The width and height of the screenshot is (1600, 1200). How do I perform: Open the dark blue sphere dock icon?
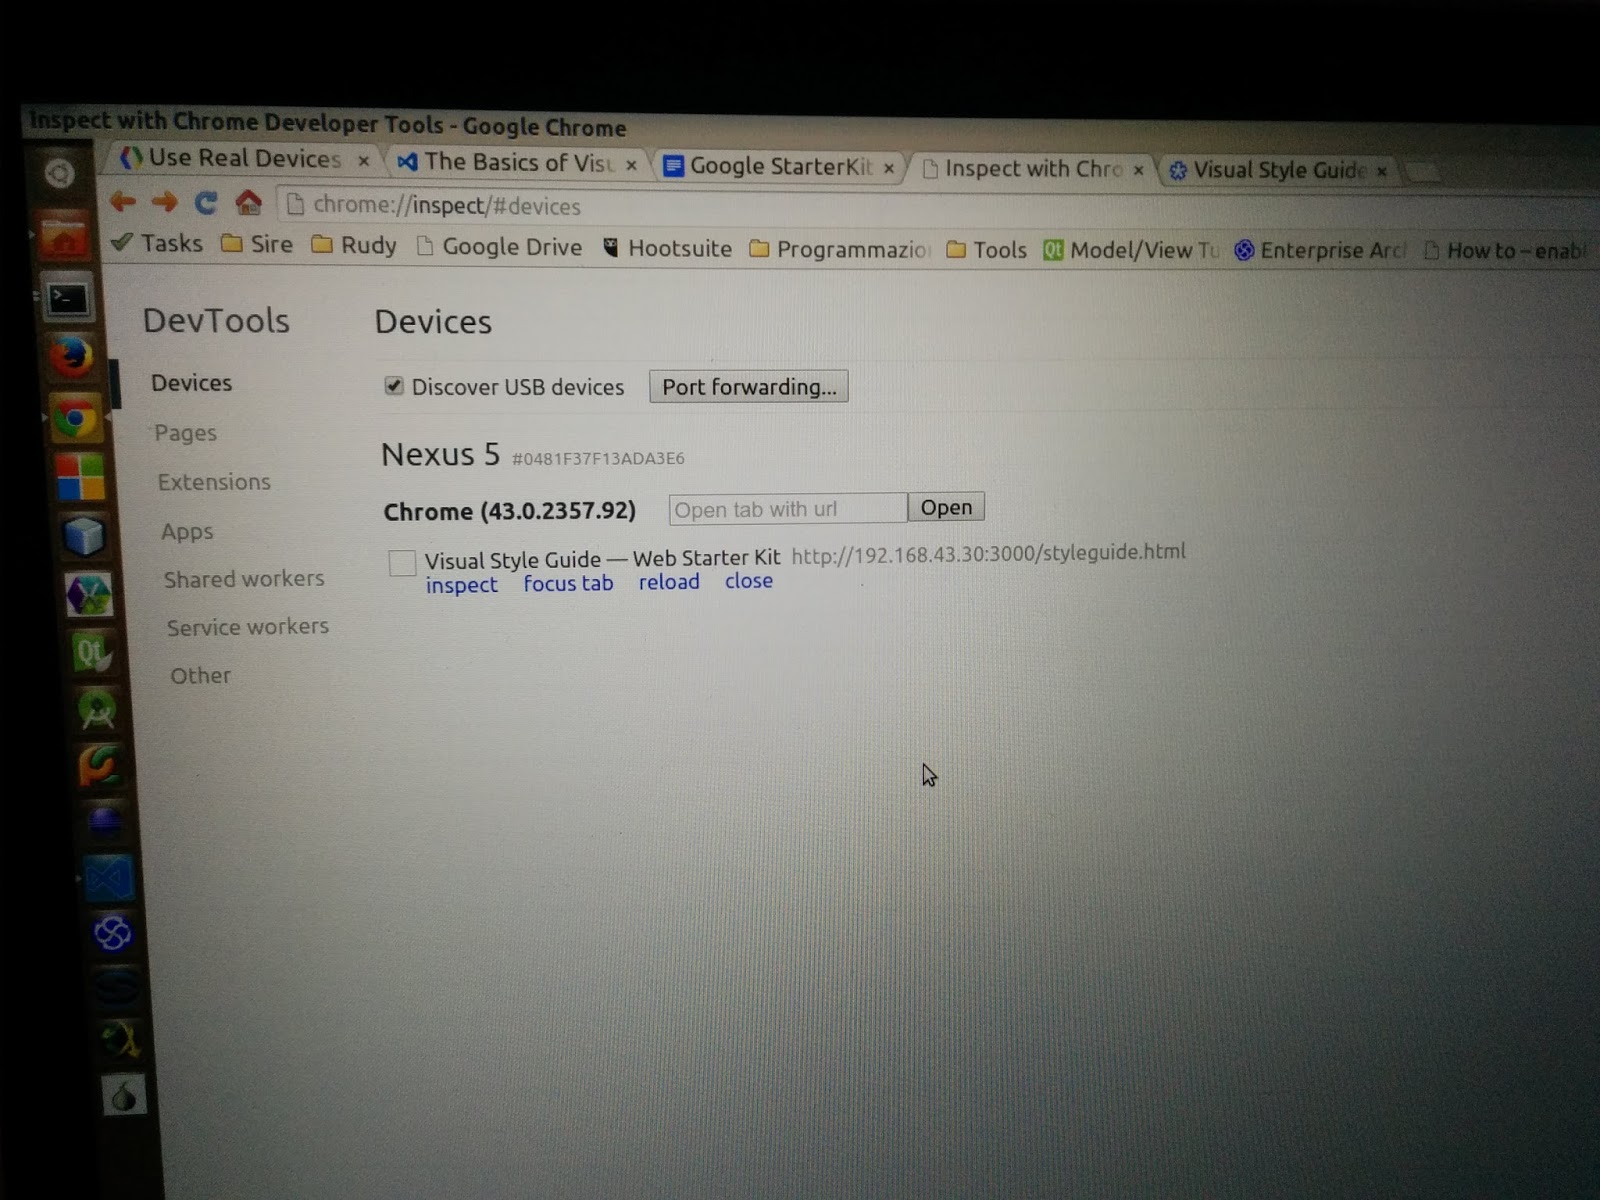(104, 823)
